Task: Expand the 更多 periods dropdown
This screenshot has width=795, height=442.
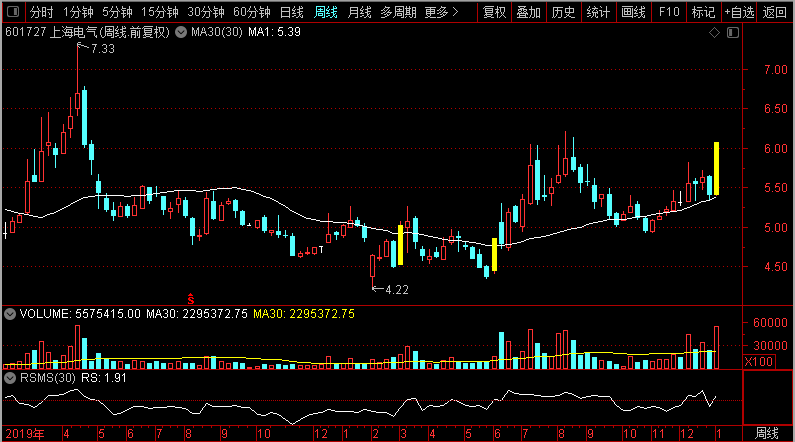Action: tap(441, 13)
